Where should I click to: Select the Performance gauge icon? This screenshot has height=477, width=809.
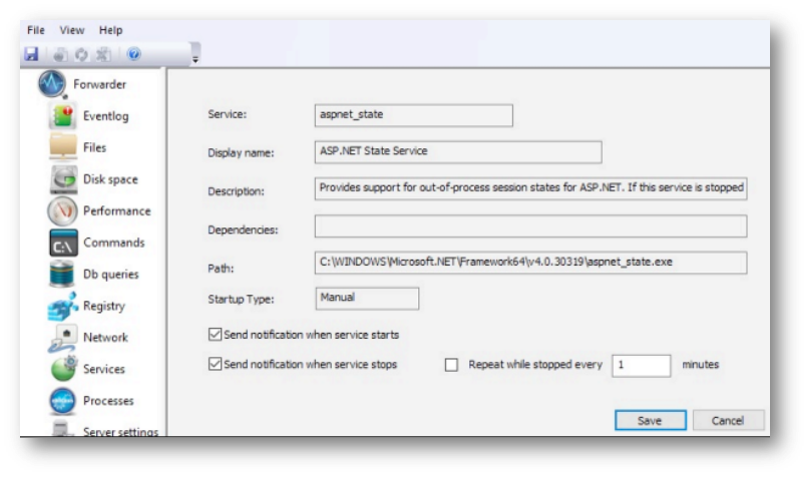[62, 211]
